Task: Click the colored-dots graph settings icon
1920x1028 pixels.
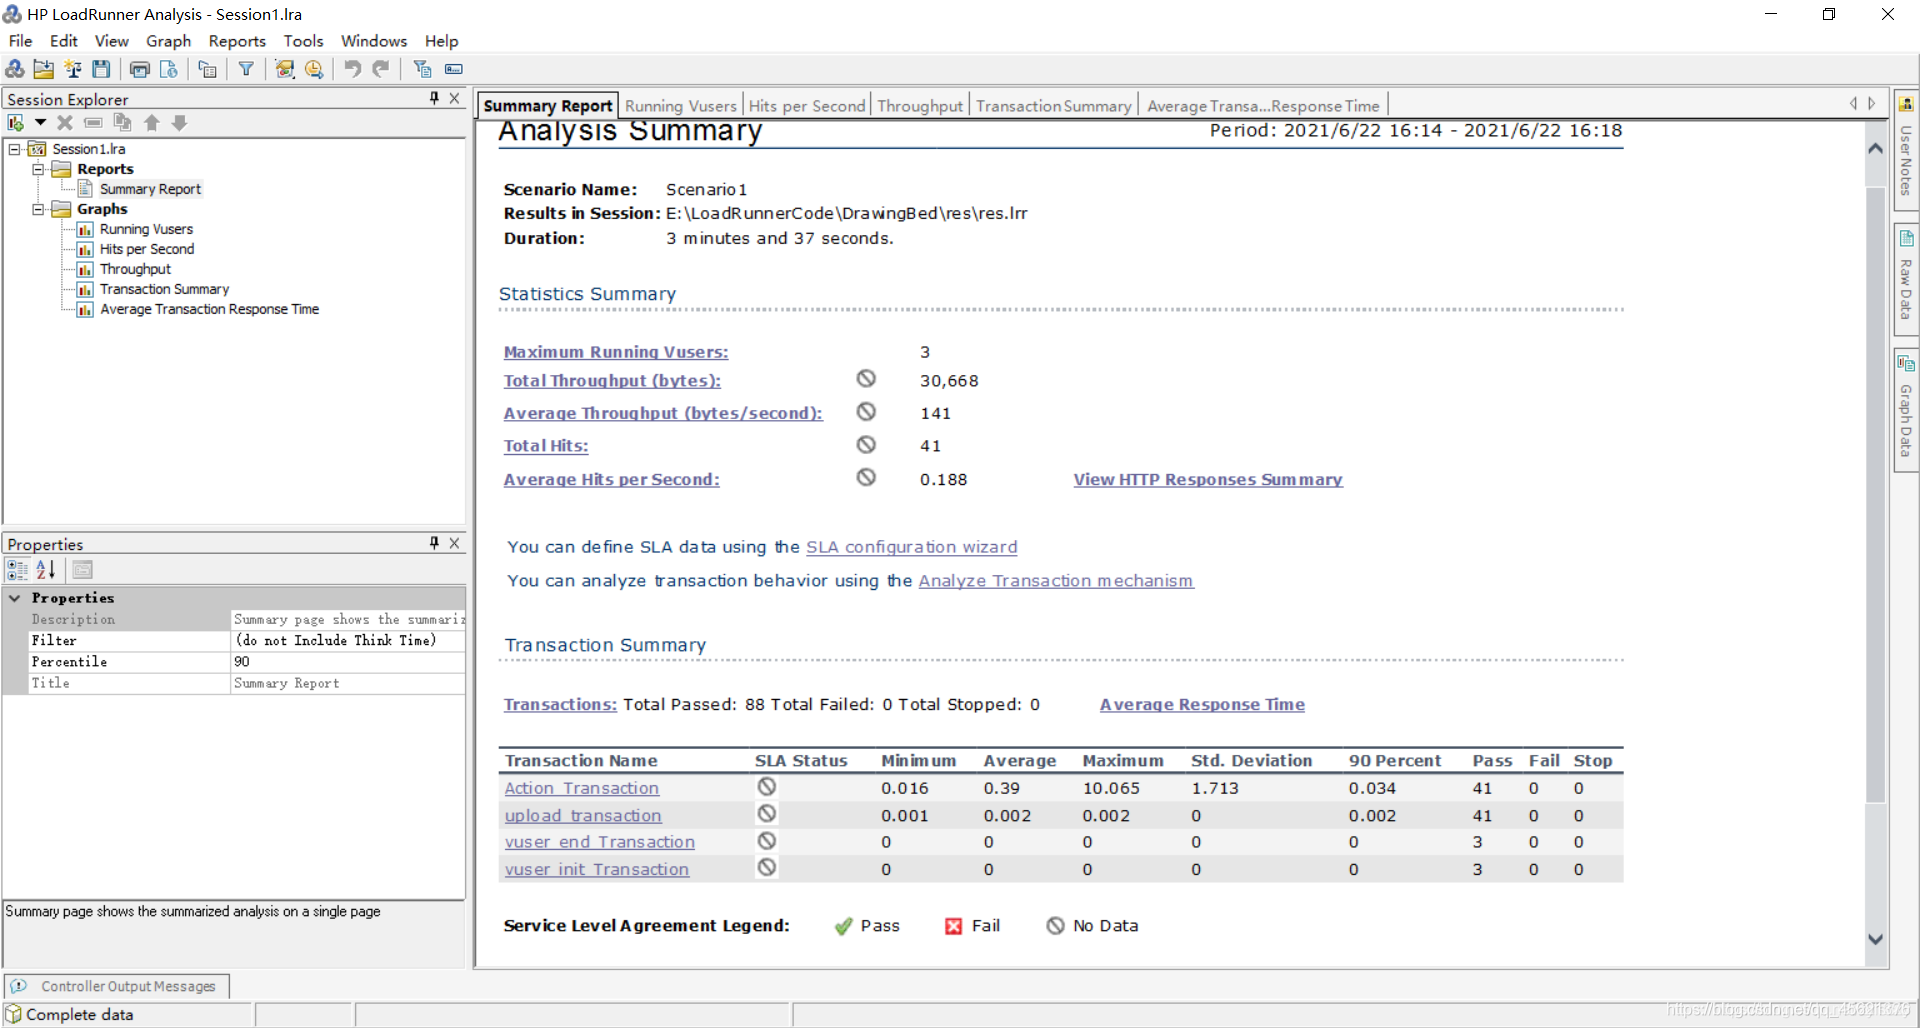Action: click(x=285, y=69)
